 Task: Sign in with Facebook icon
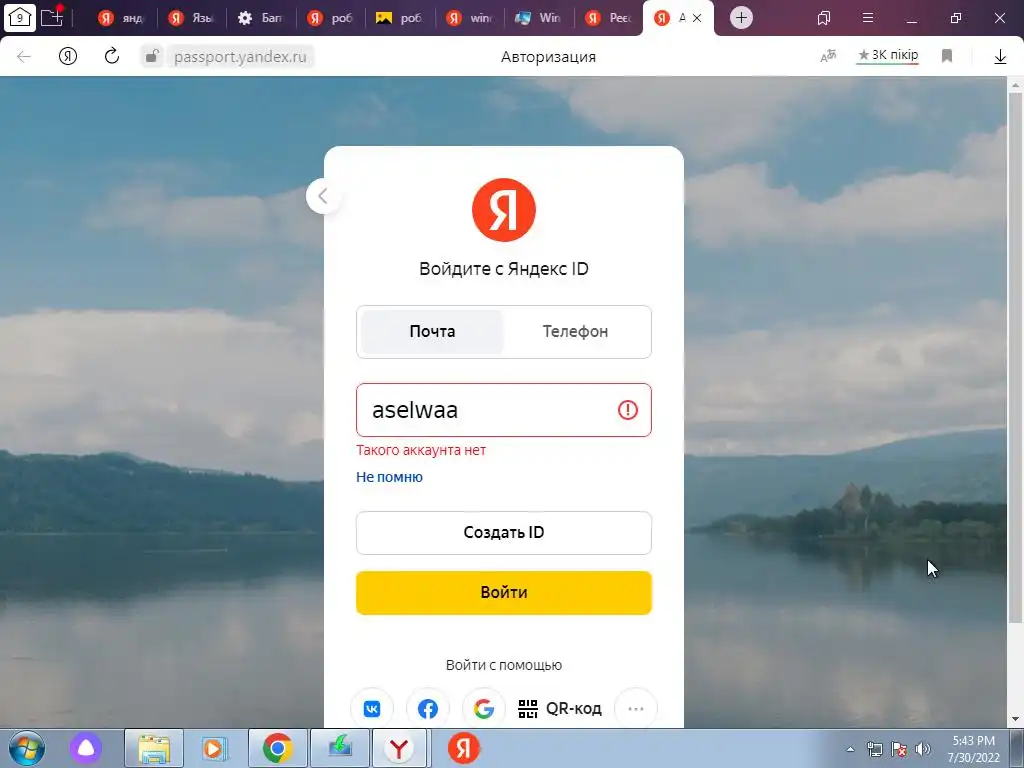[428, 709]
